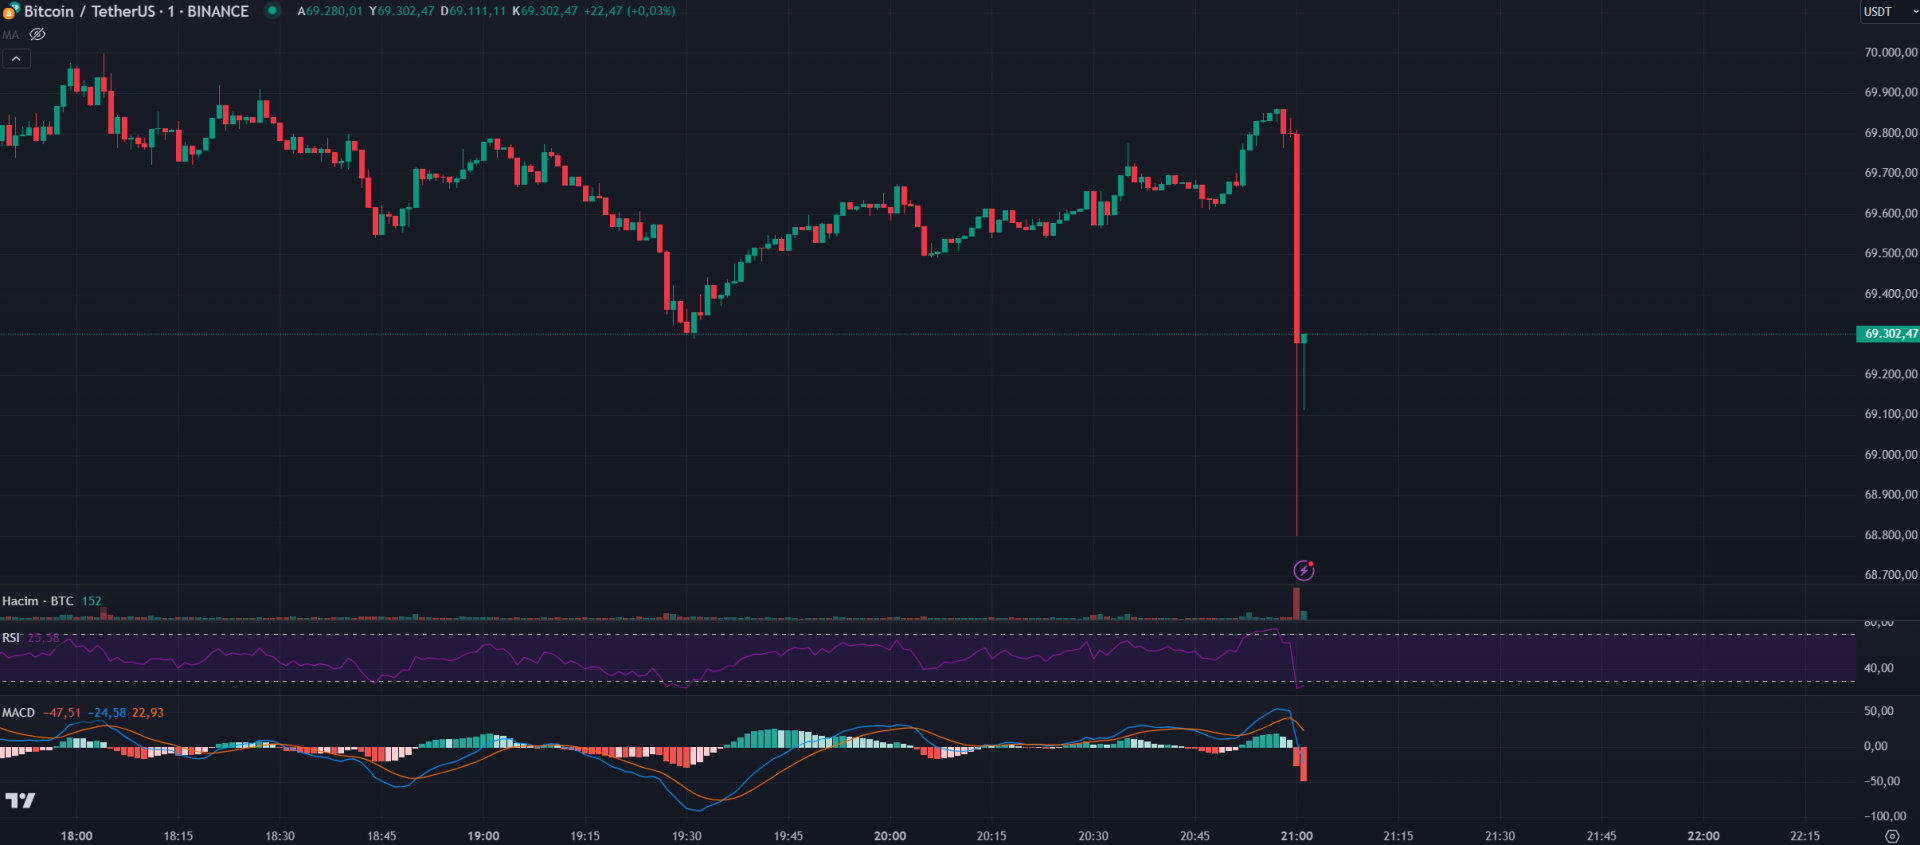Select the Hacim · BTC volume legend

pyautogui.click(x=37, y=601)
